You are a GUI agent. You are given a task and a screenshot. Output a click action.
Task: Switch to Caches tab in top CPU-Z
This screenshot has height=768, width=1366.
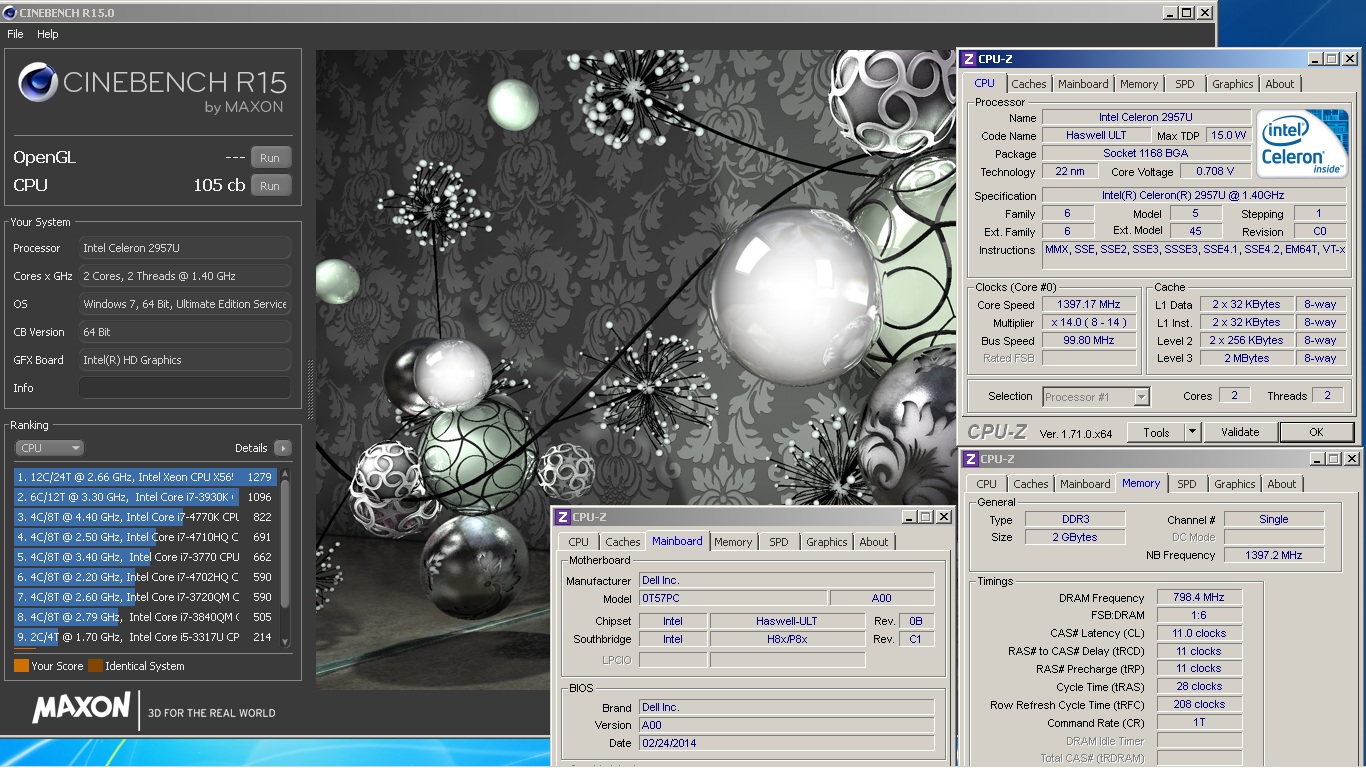coord(1028,84)
